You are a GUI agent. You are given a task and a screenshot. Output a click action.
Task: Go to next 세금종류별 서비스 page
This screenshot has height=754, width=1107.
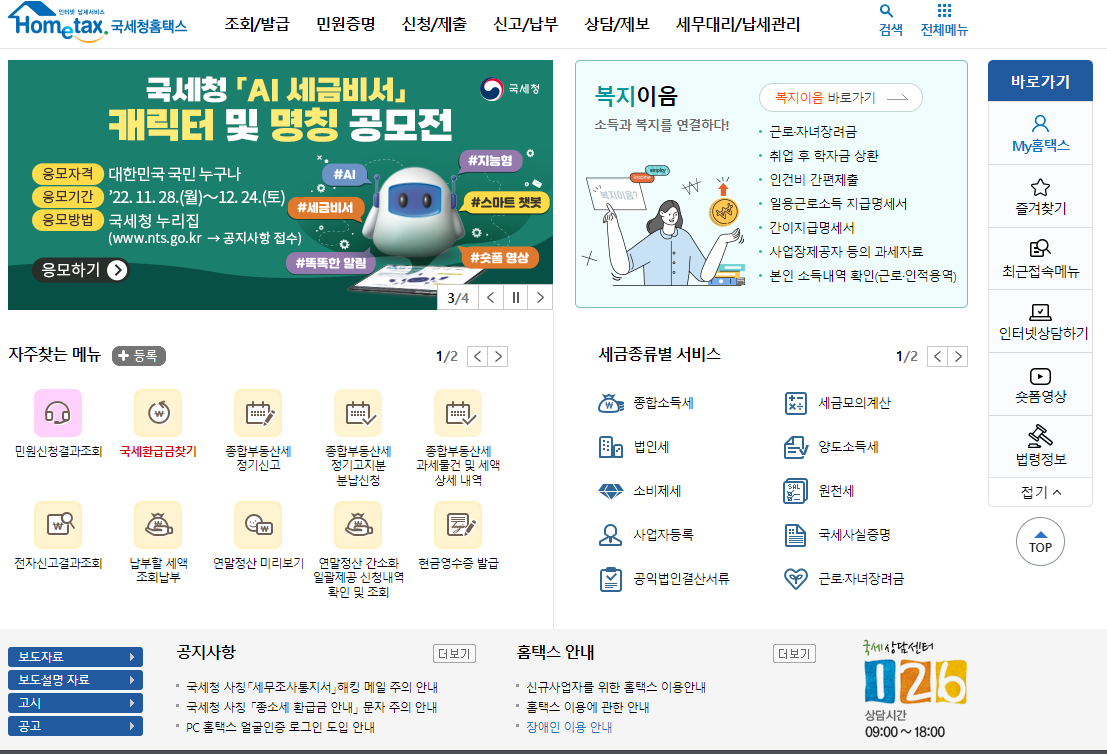(x=958, y=357)
